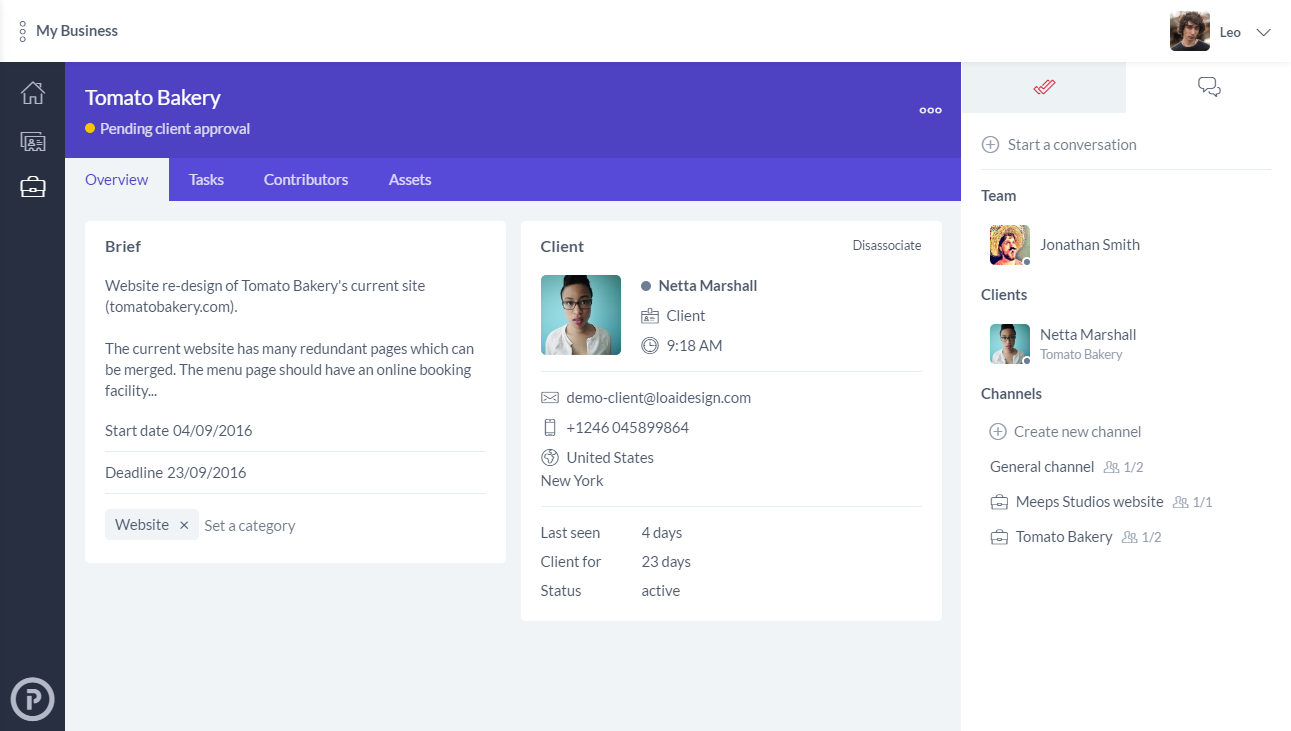The image size is (1291, 731).
Task: Switch to the Contributors tab
Action: pos(306,180)
